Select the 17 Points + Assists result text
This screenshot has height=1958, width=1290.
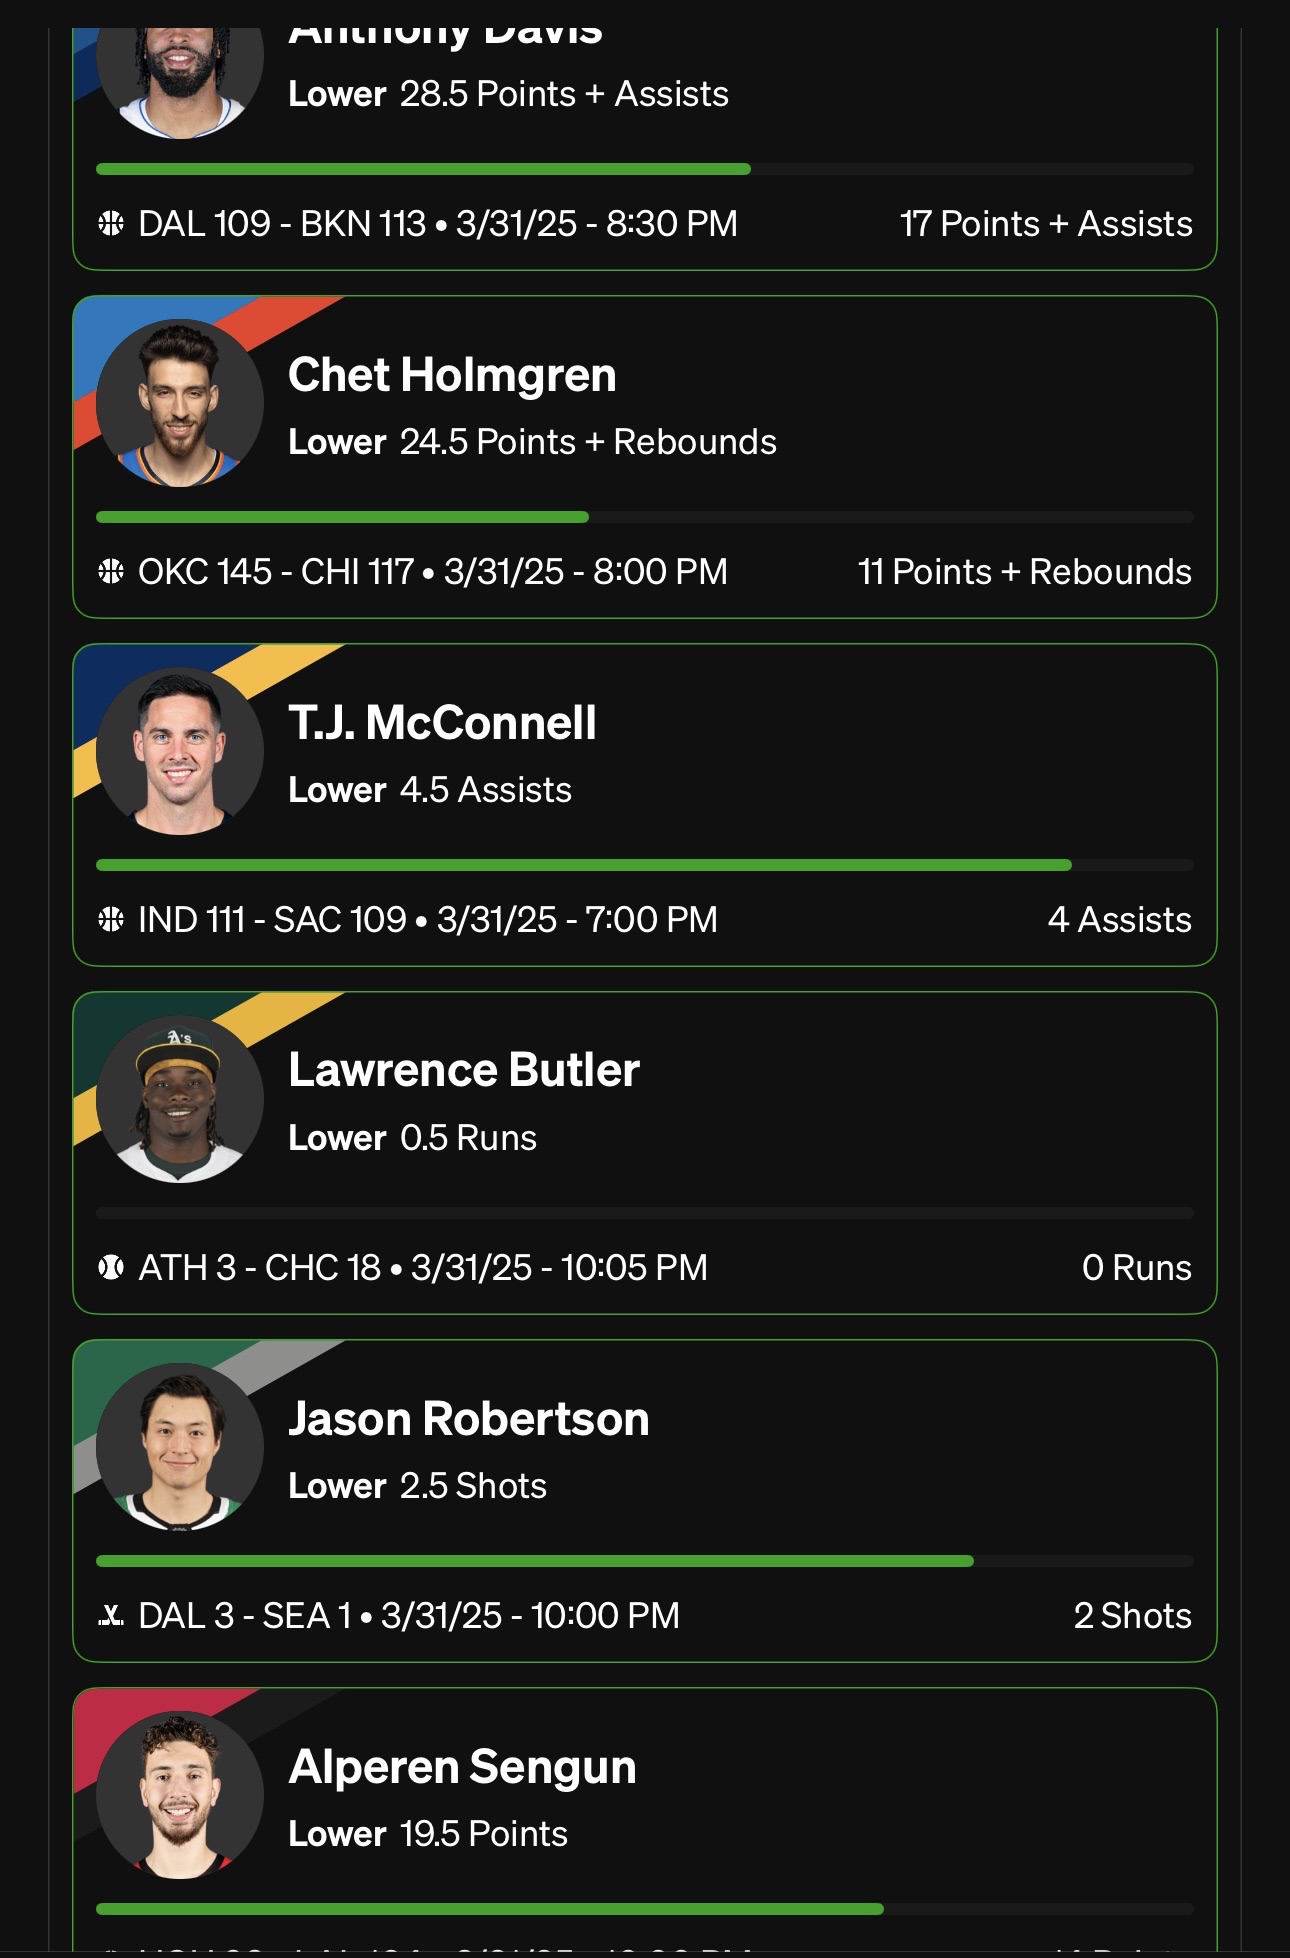[1046, 224]
